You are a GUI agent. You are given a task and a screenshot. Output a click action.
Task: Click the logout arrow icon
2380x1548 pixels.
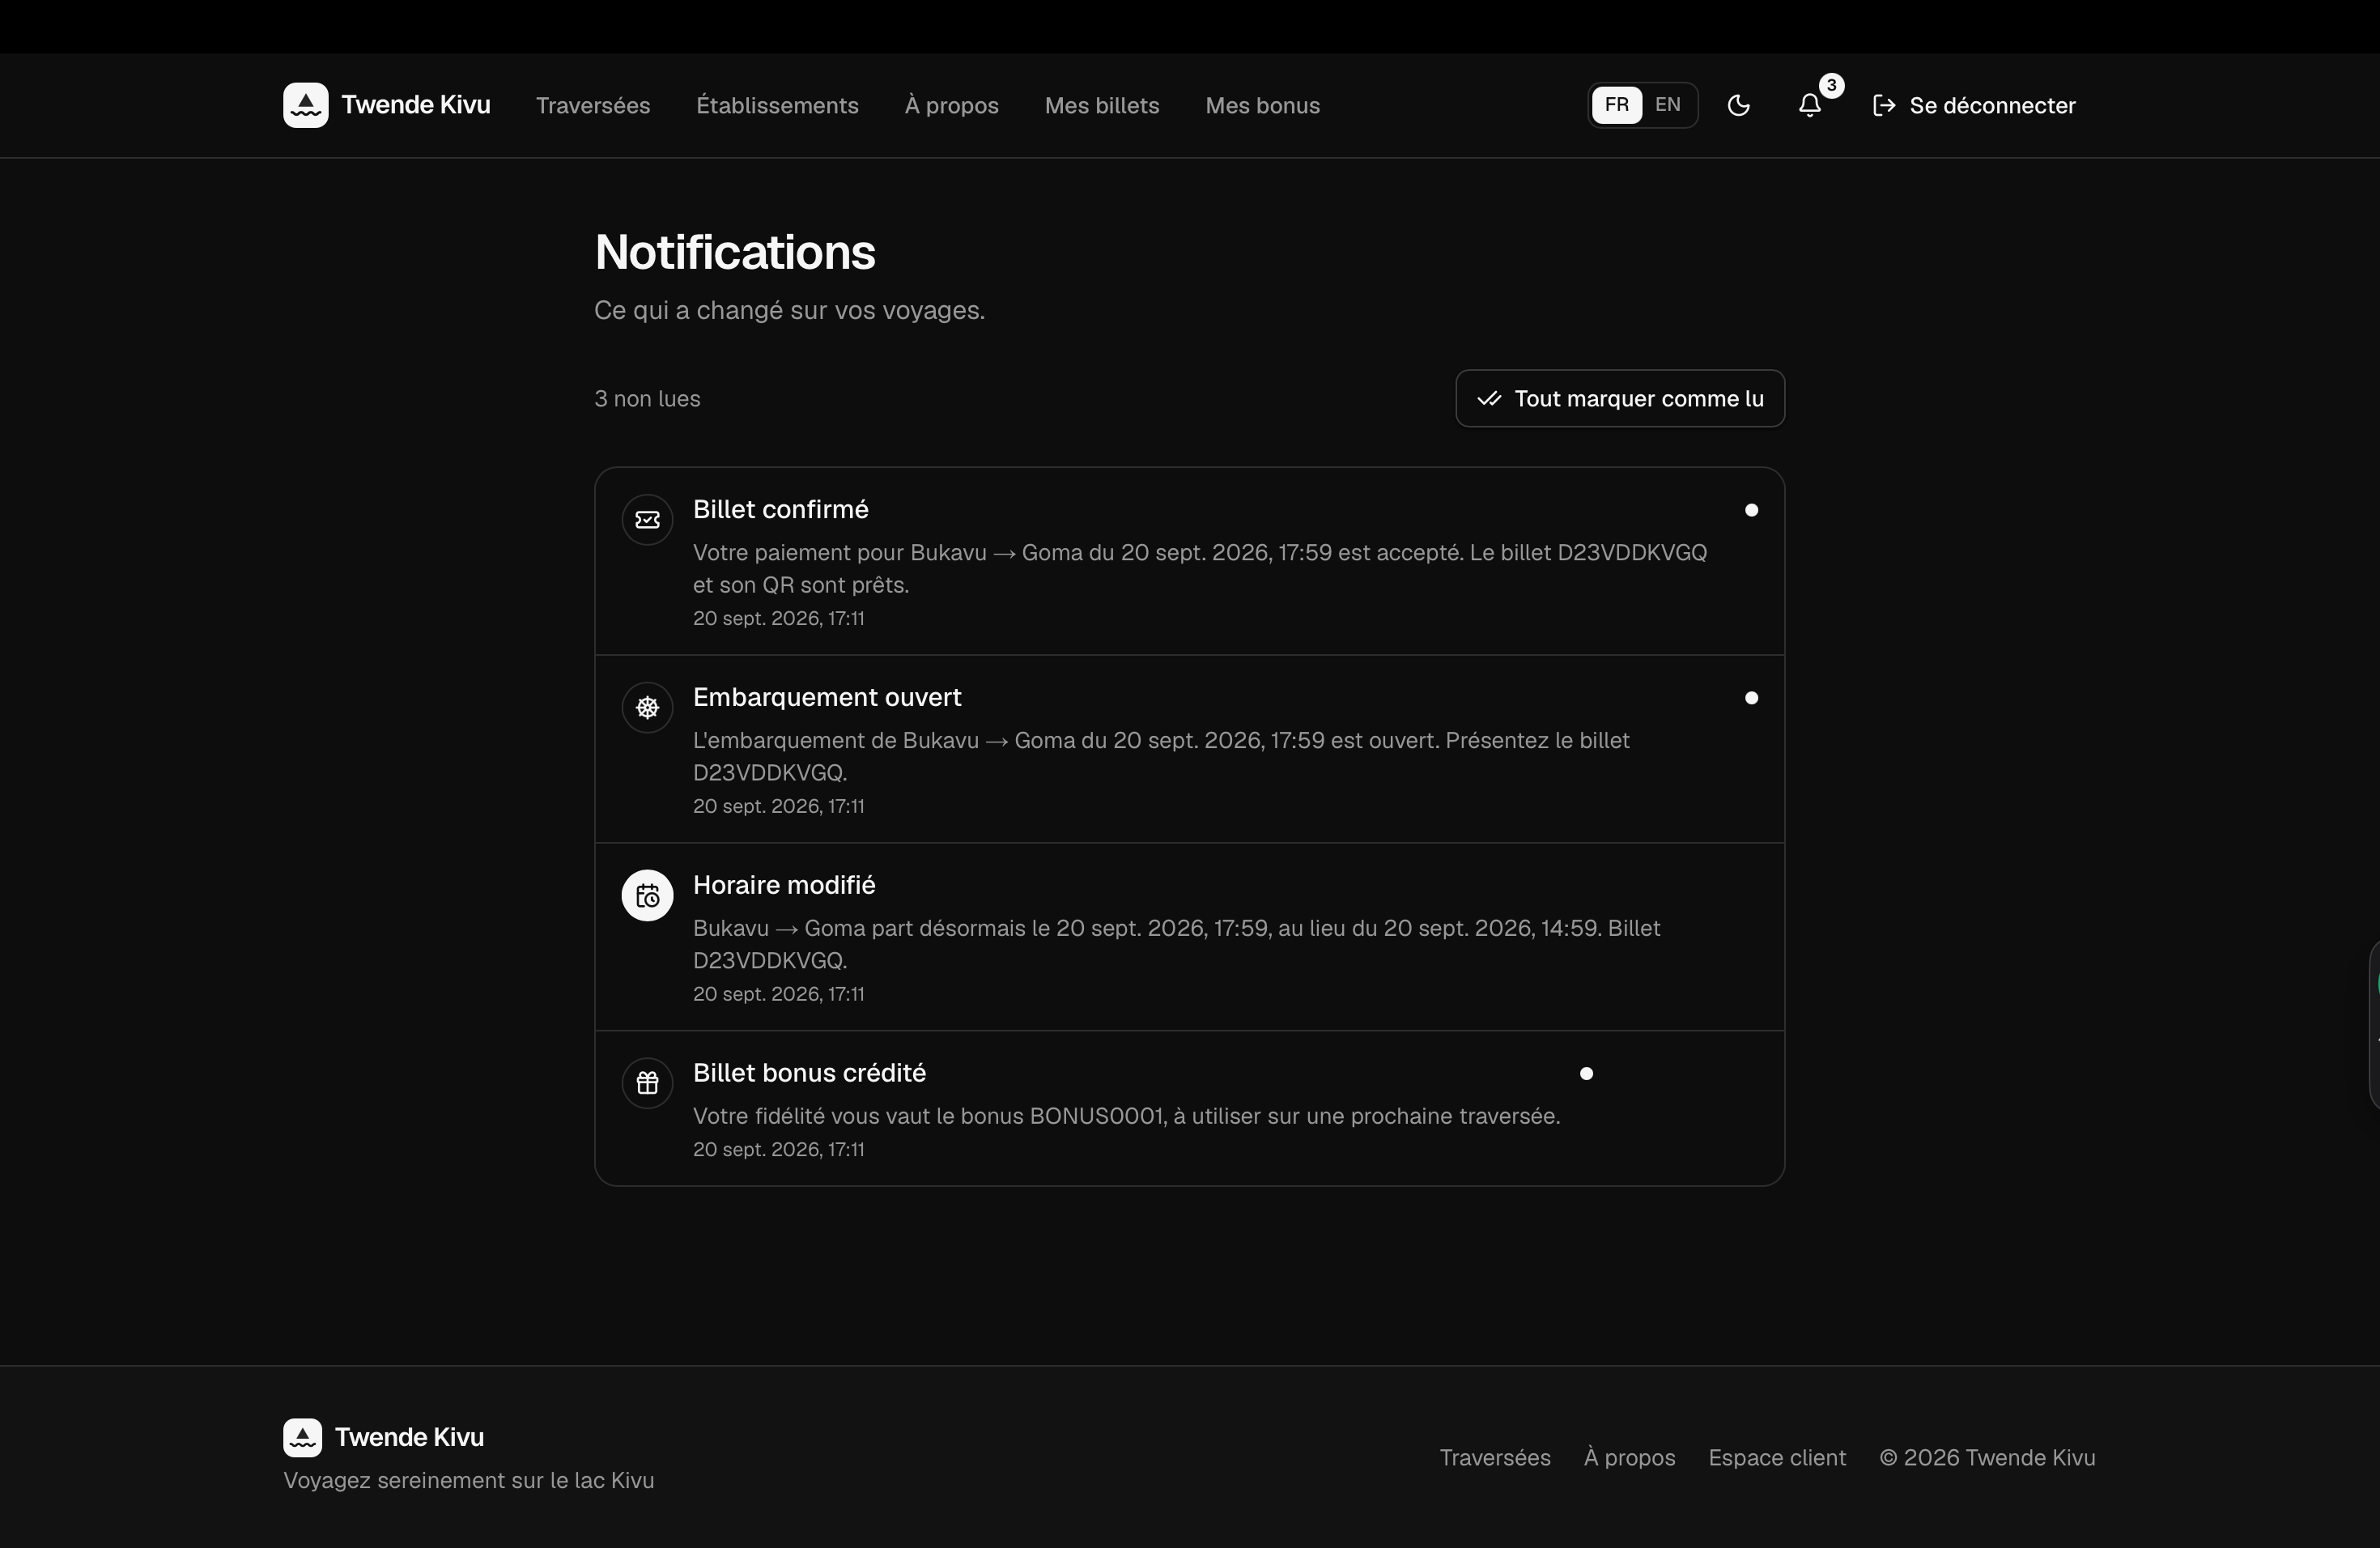(1884, 105)
